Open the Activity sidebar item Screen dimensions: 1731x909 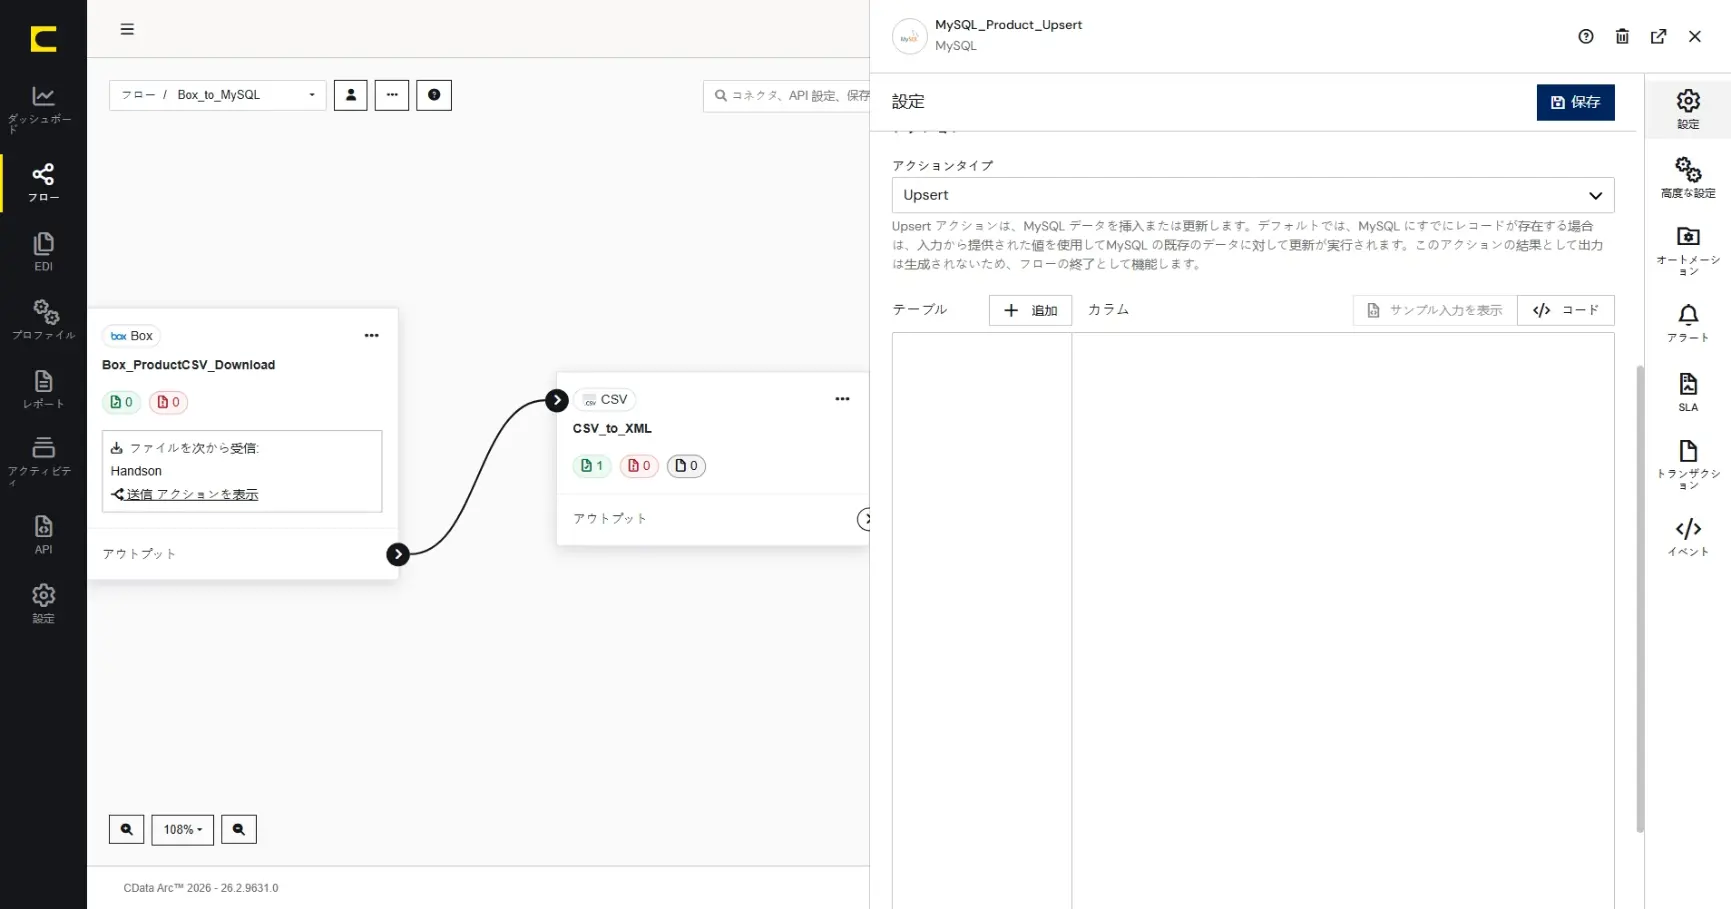pyautogui.click(x=43, y=460)
